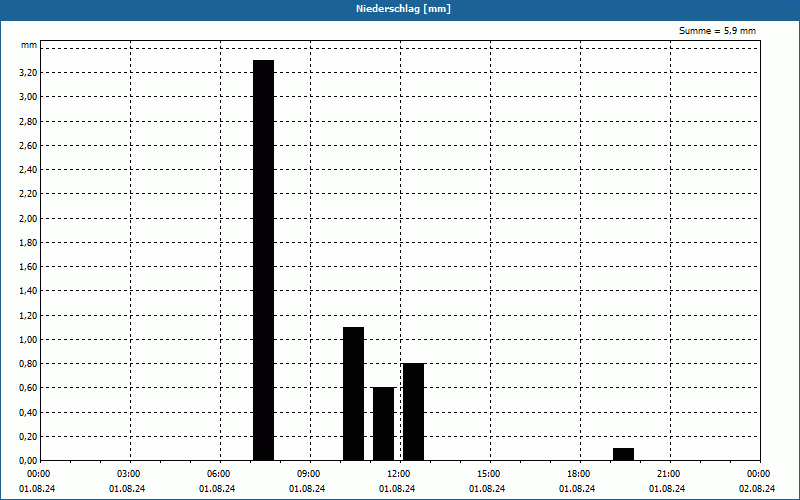The height and width of the screenshot is (500, 800).
Task: Select the 2,00 y-axis value
Action: [x=28, y=218]
